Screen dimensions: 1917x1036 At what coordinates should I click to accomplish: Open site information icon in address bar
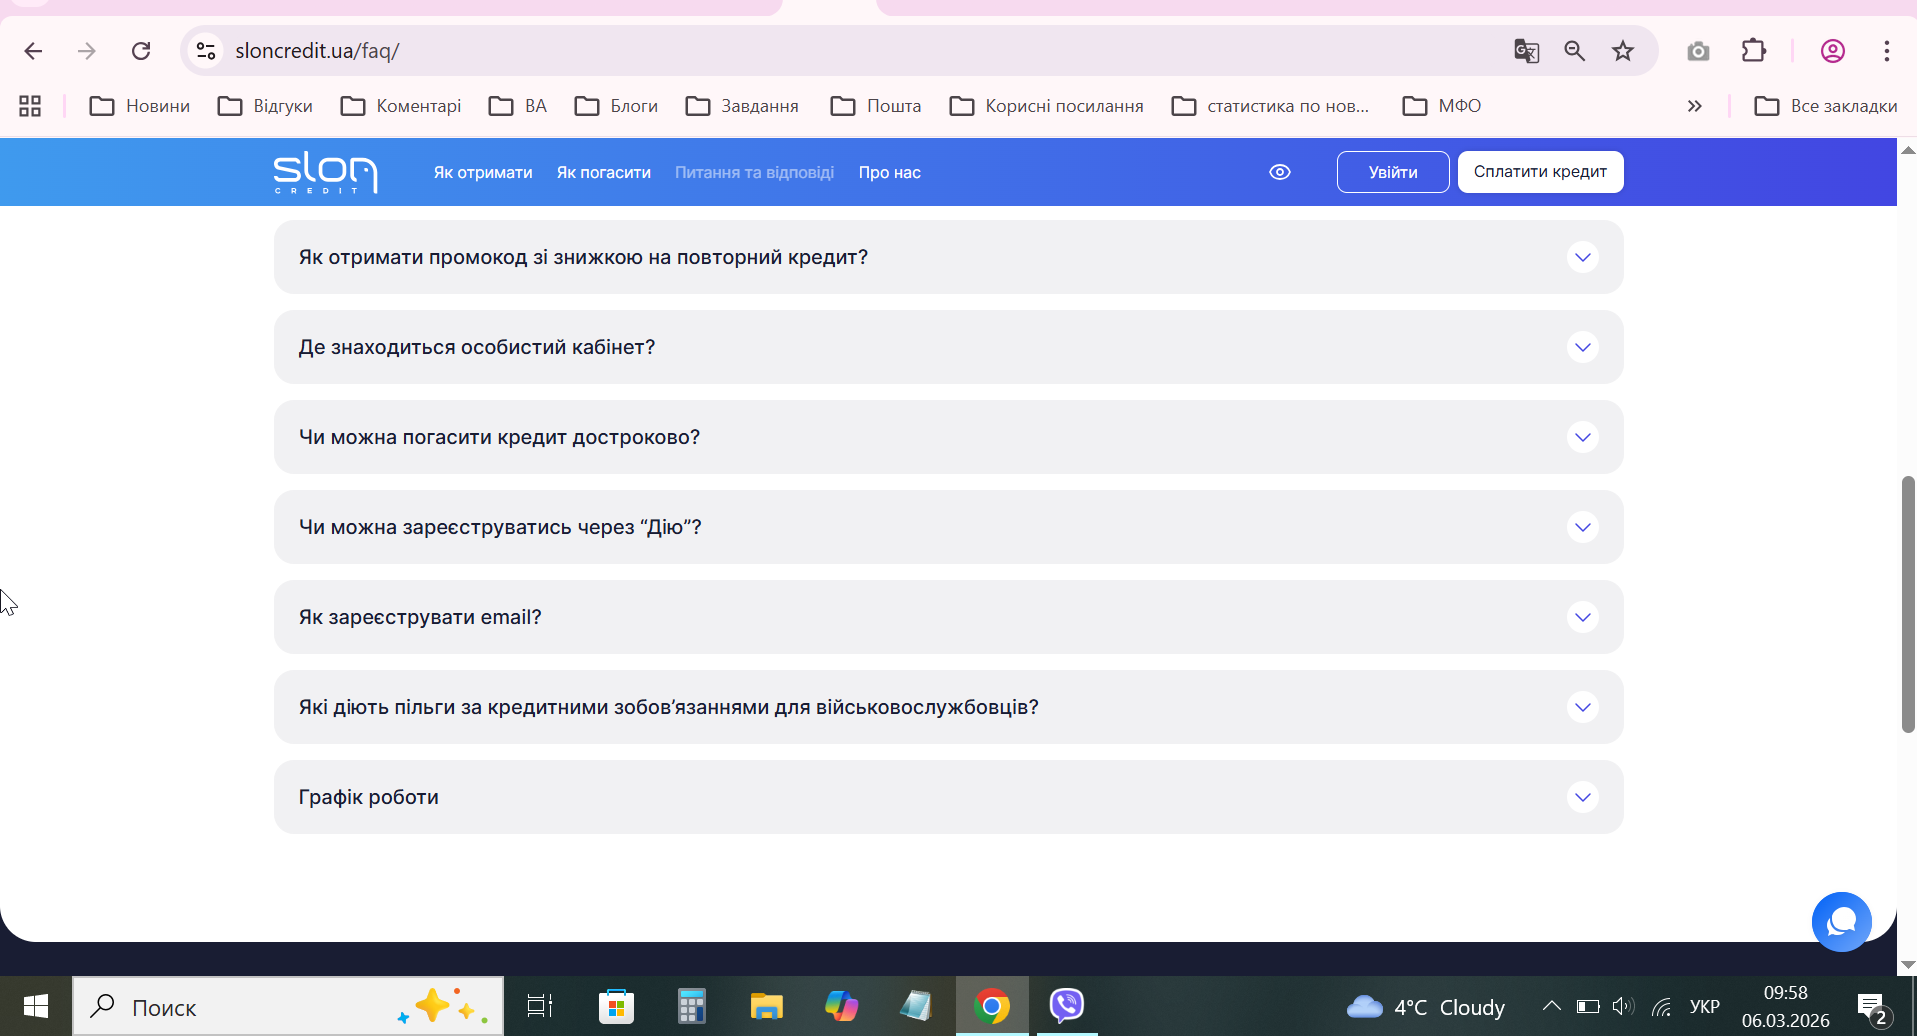coord(206,51)
